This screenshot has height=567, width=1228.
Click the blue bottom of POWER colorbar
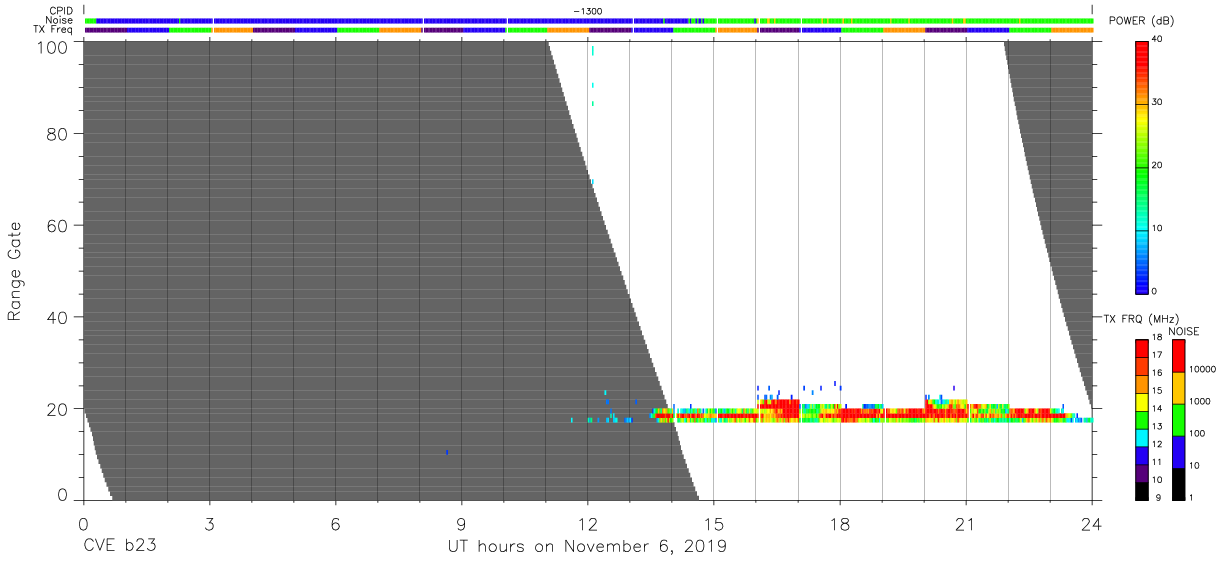(1141, 282)
